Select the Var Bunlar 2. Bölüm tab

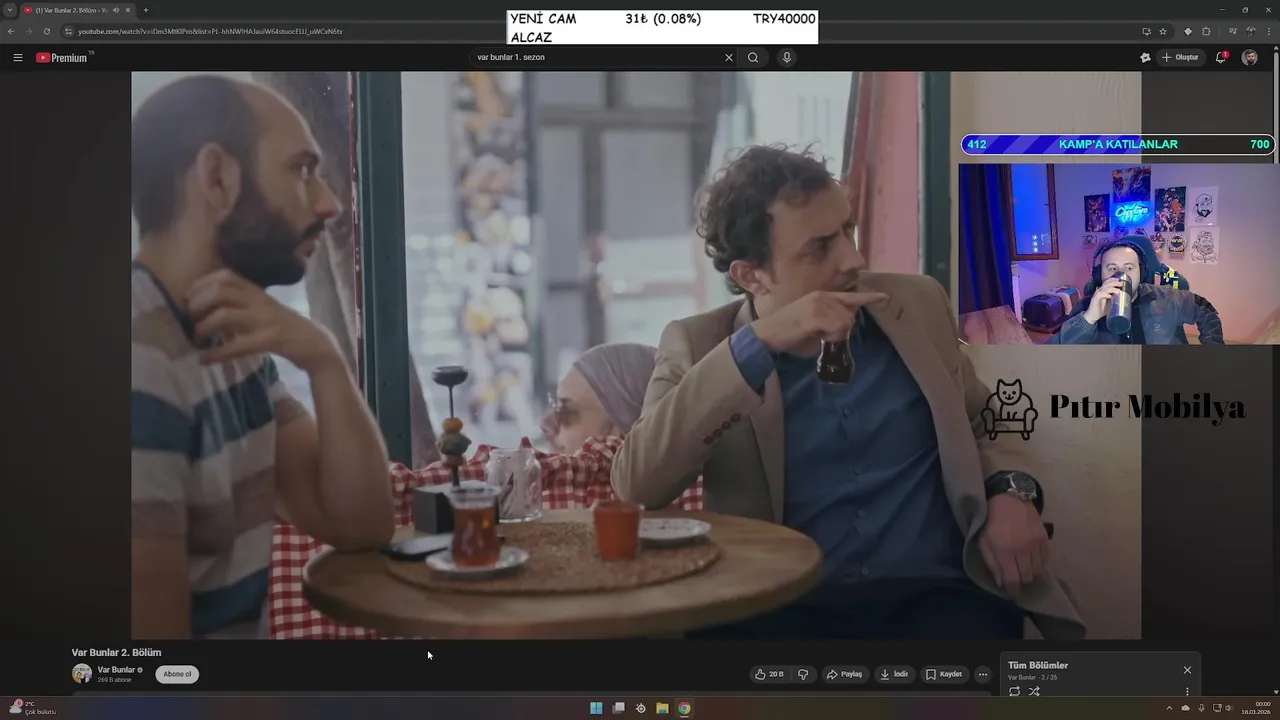[x=78, y=10]
